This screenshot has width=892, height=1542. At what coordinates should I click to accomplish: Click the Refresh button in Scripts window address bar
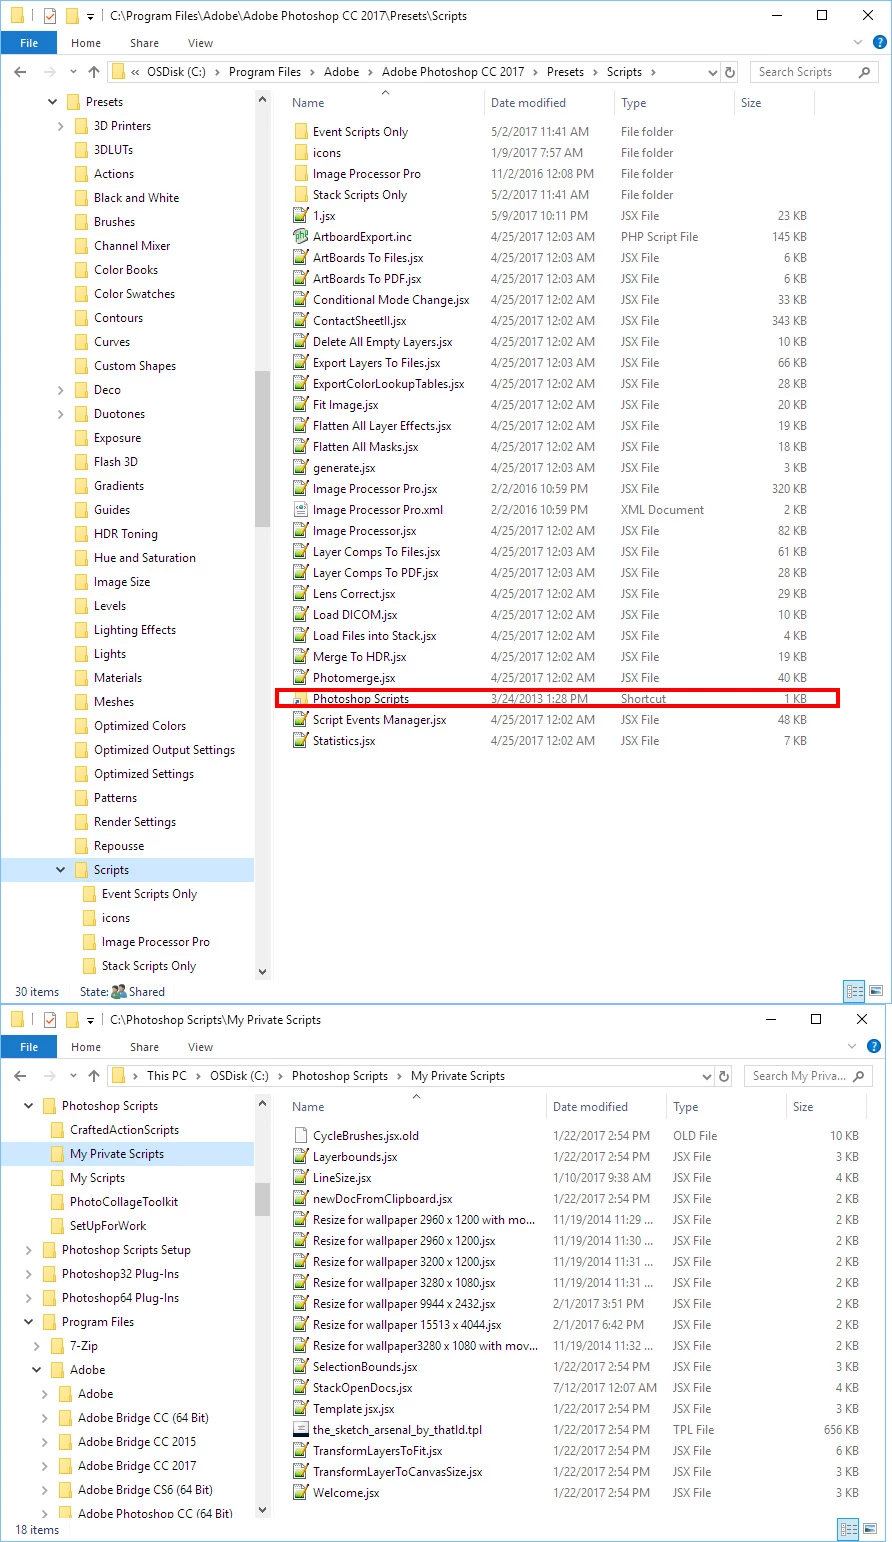730,72
